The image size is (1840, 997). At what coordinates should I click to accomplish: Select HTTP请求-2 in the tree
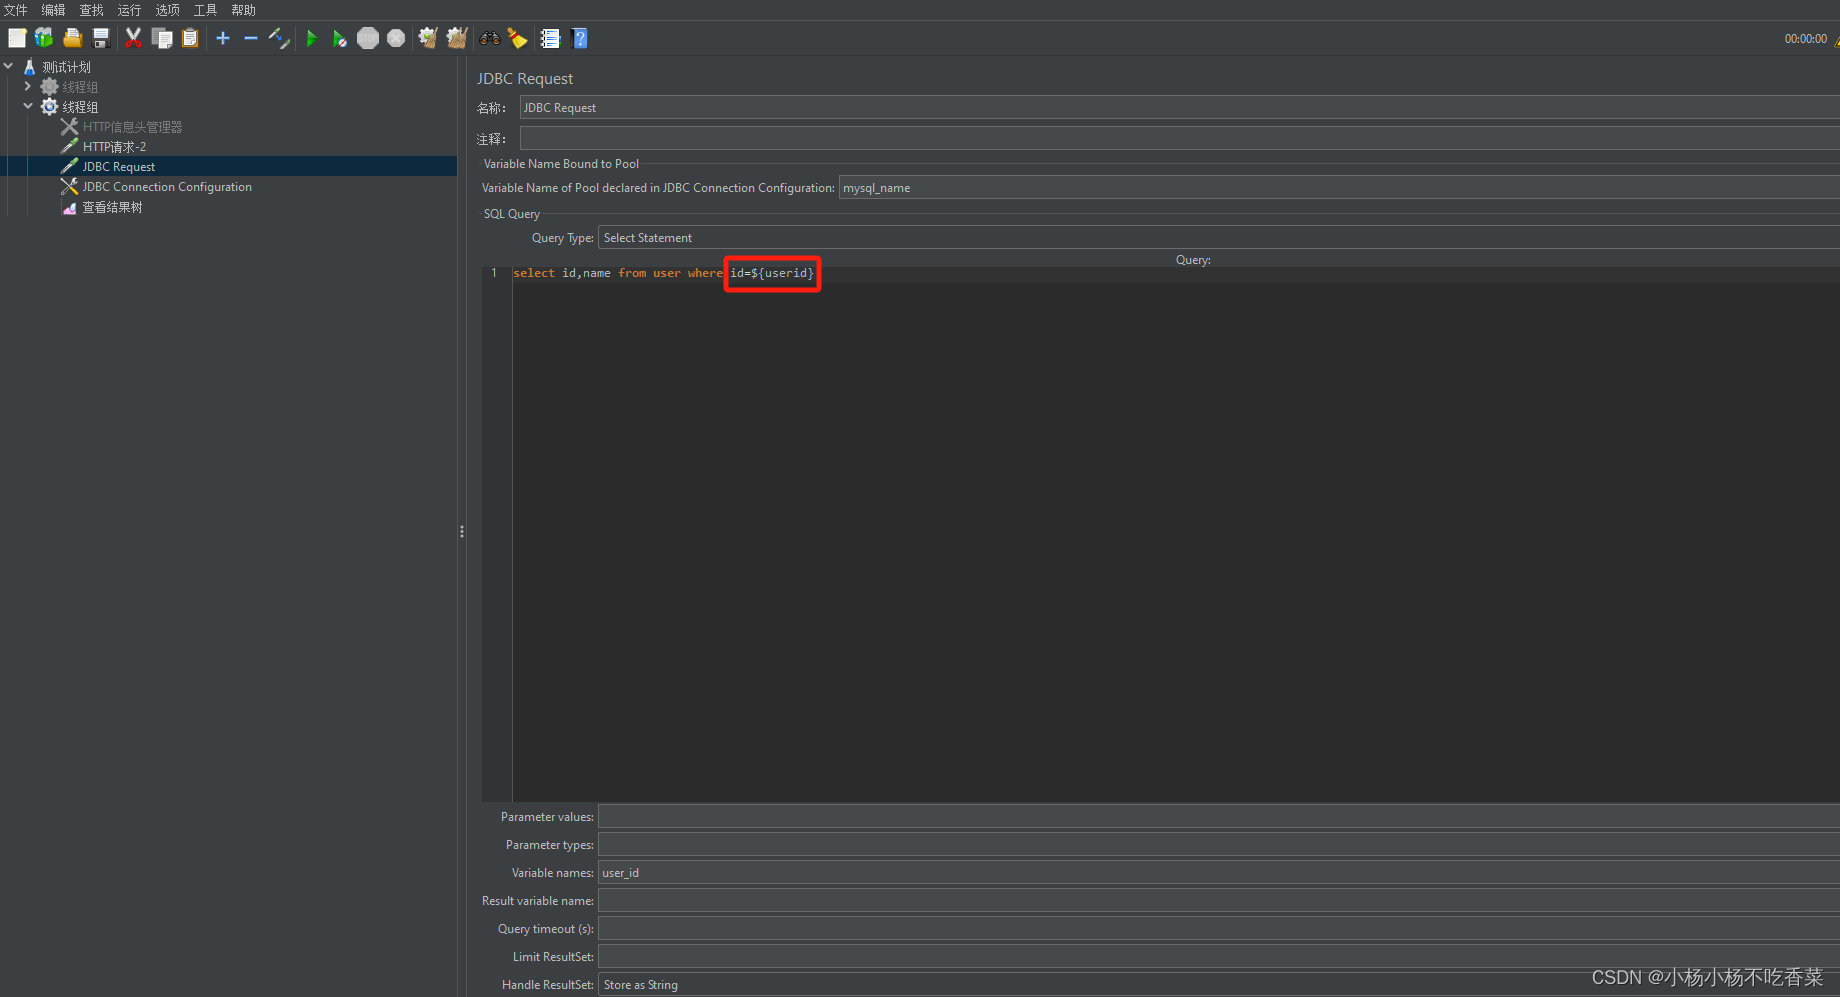point(114,147)
